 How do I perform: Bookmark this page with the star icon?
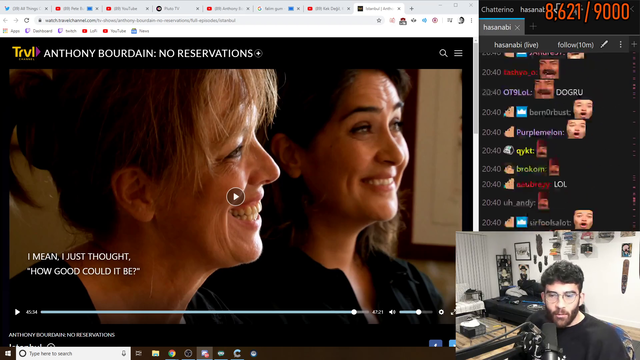pos(379,20)
